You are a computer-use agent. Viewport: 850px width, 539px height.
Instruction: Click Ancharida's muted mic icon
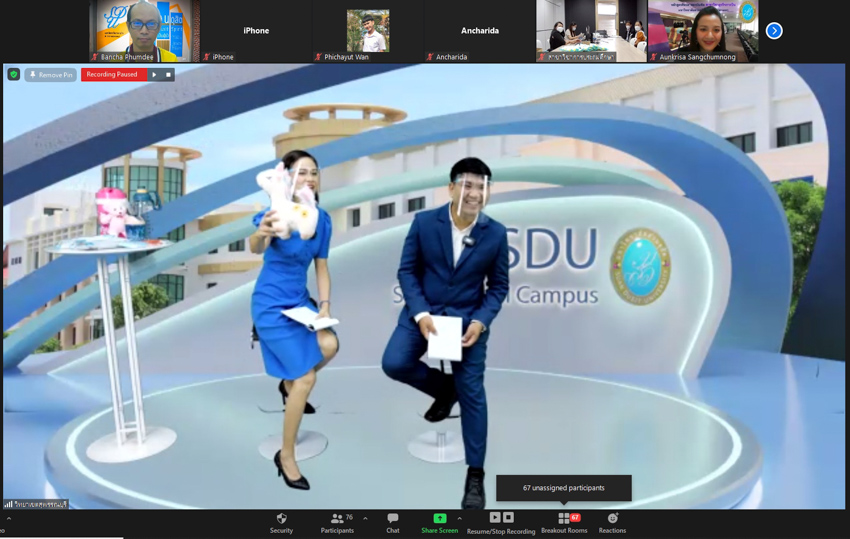tap(430, 57)
